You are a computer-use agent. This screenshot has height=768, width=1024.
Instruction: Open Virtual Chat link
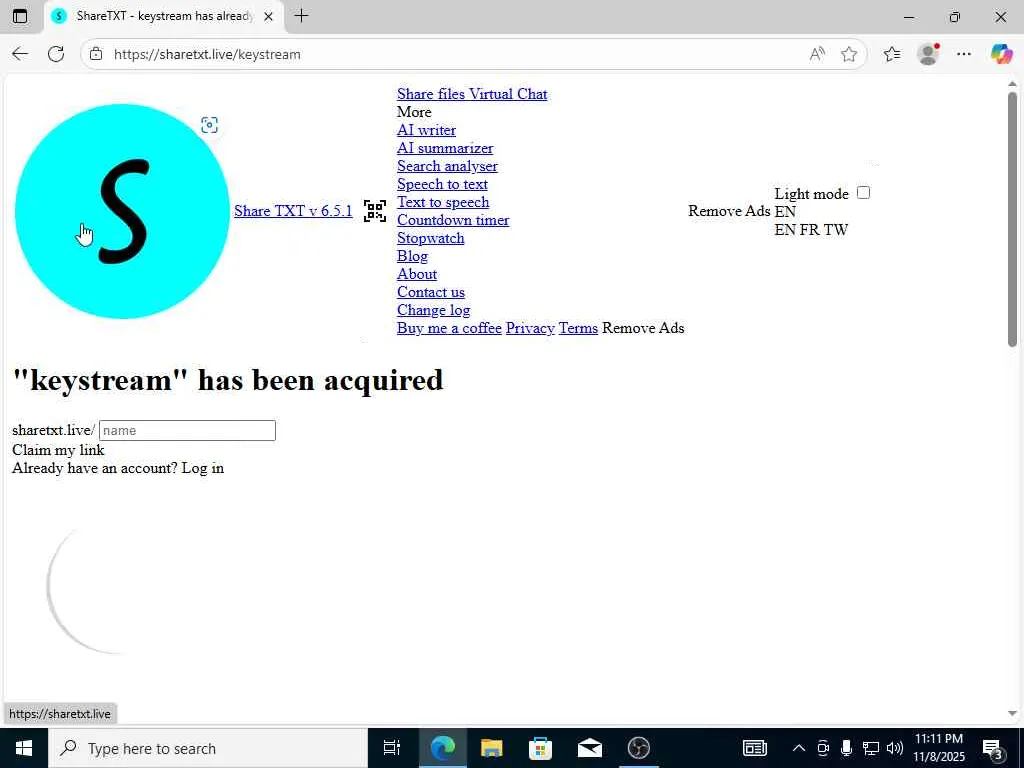[x=508, y=93]
